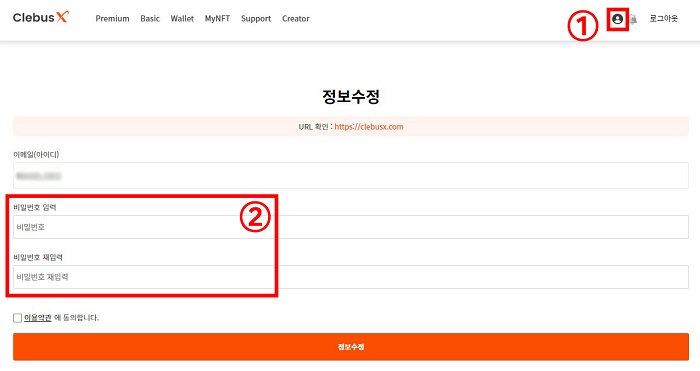Open the user profile icon

(x=617, y=19)
